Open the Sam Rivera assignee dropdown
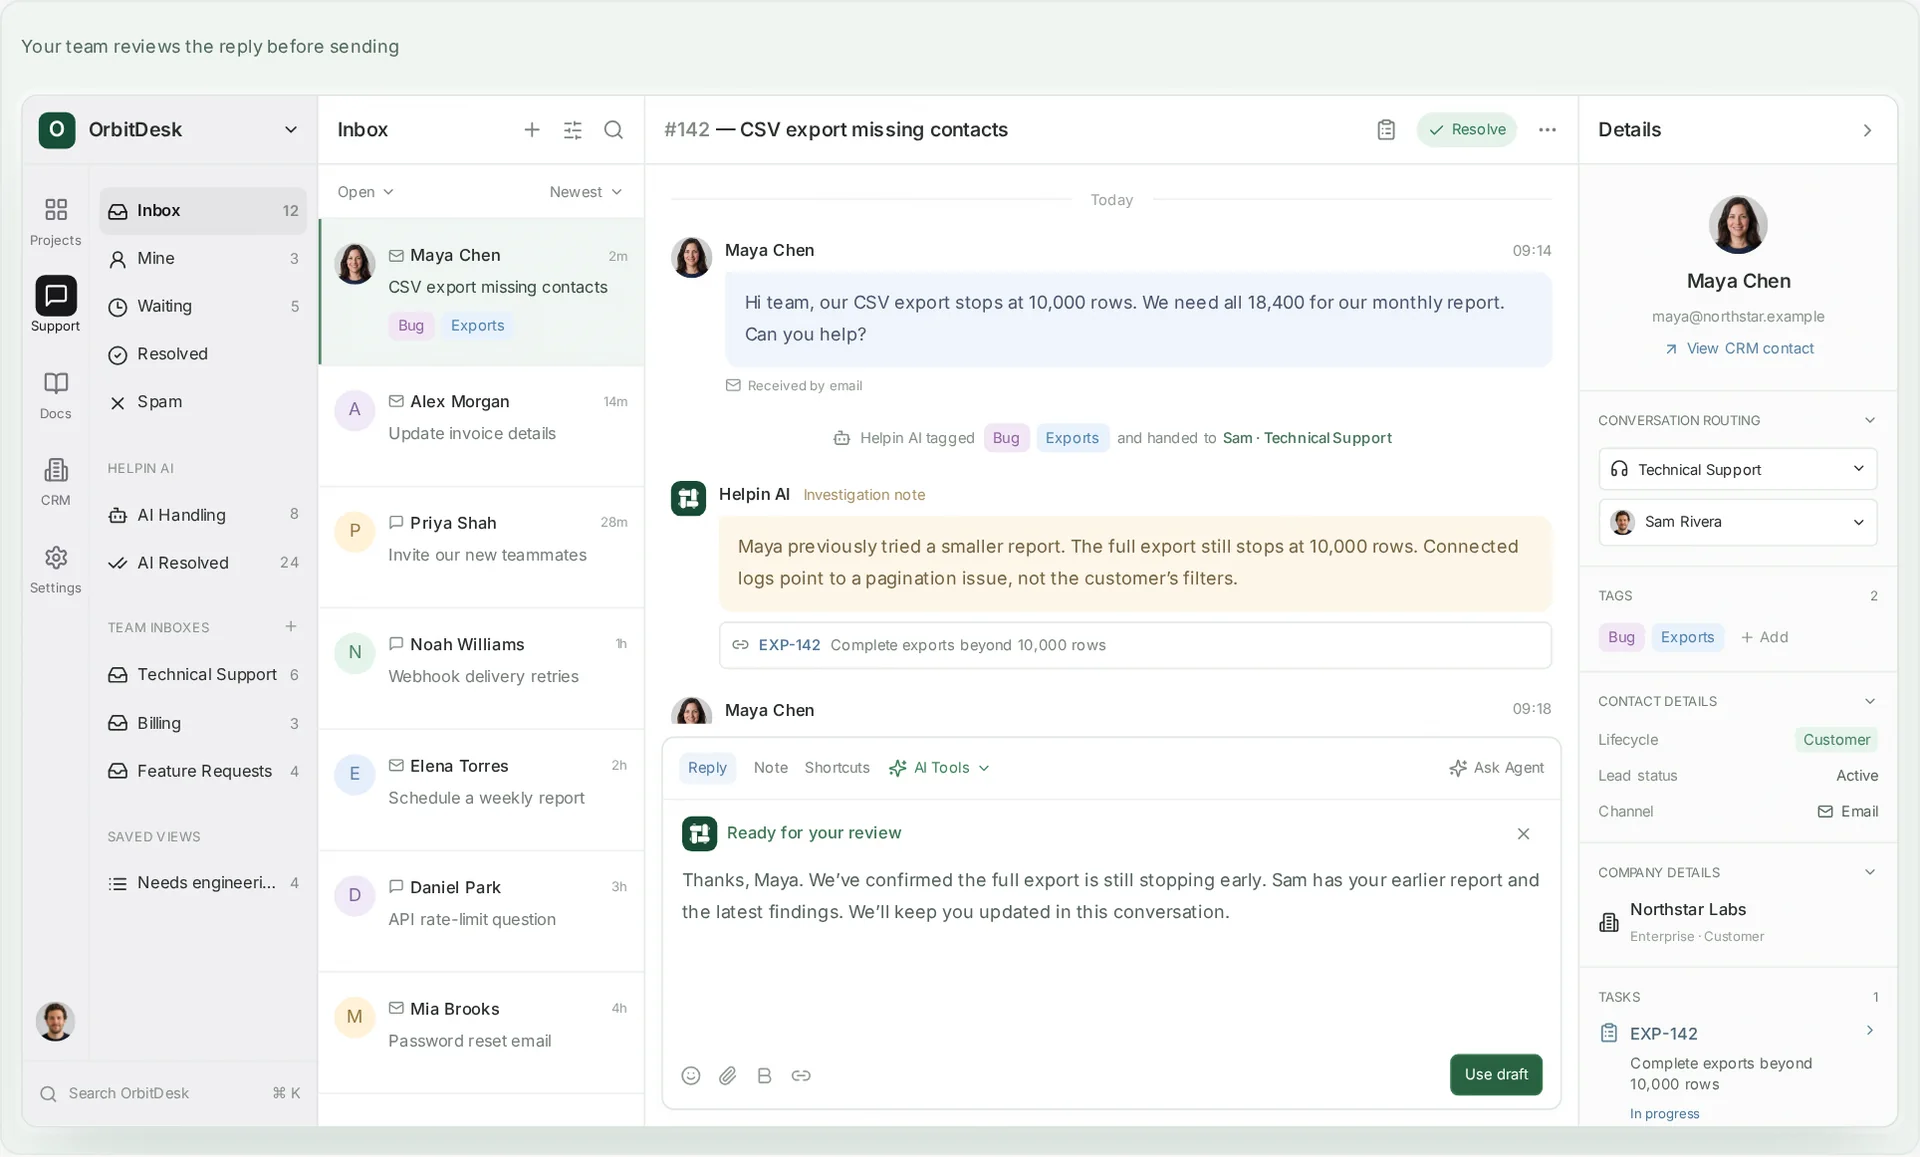The height and width of the screenshot is (1157, 1920). (1738, 522)
